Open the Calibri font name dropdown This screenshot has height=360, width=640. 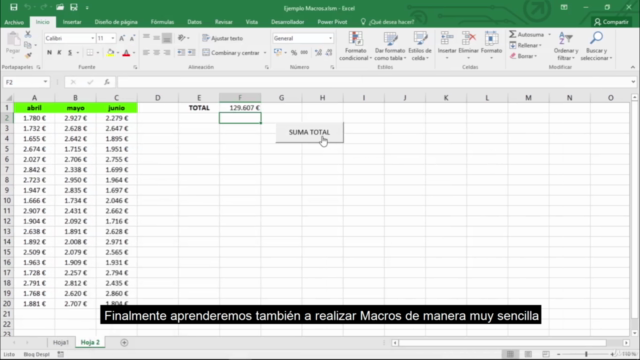point(93,38)
